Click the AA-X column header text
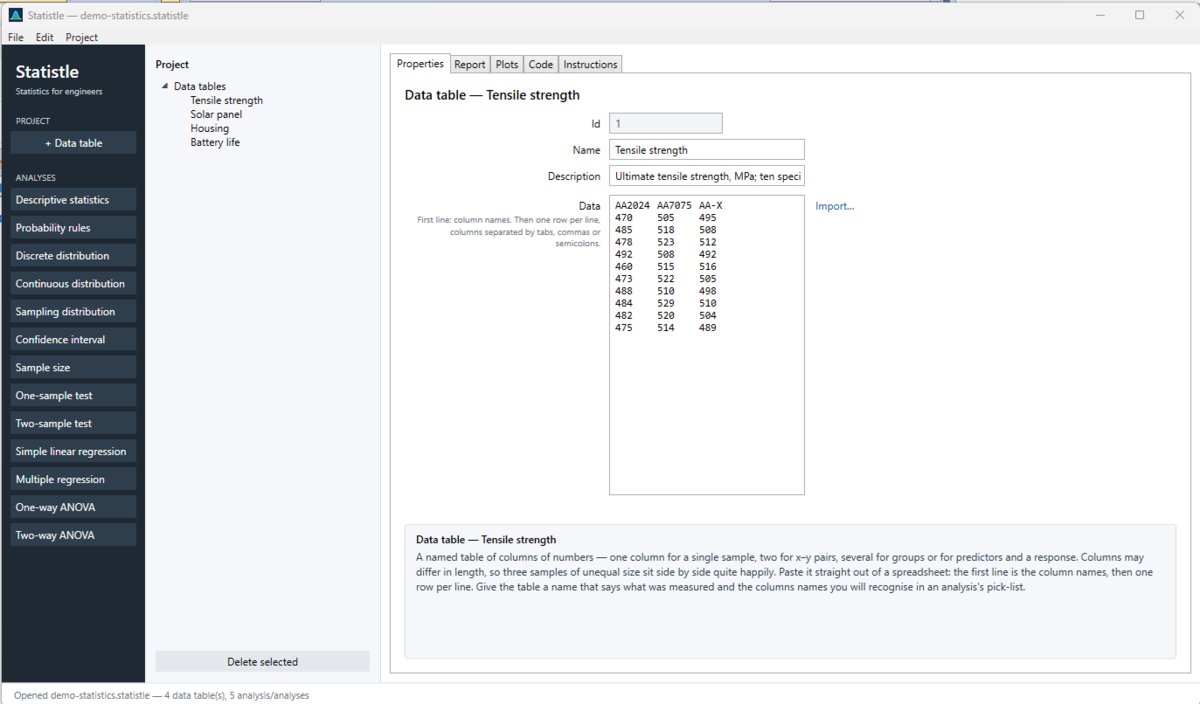This screenshot has width=1200, height=704. (711, 206)
